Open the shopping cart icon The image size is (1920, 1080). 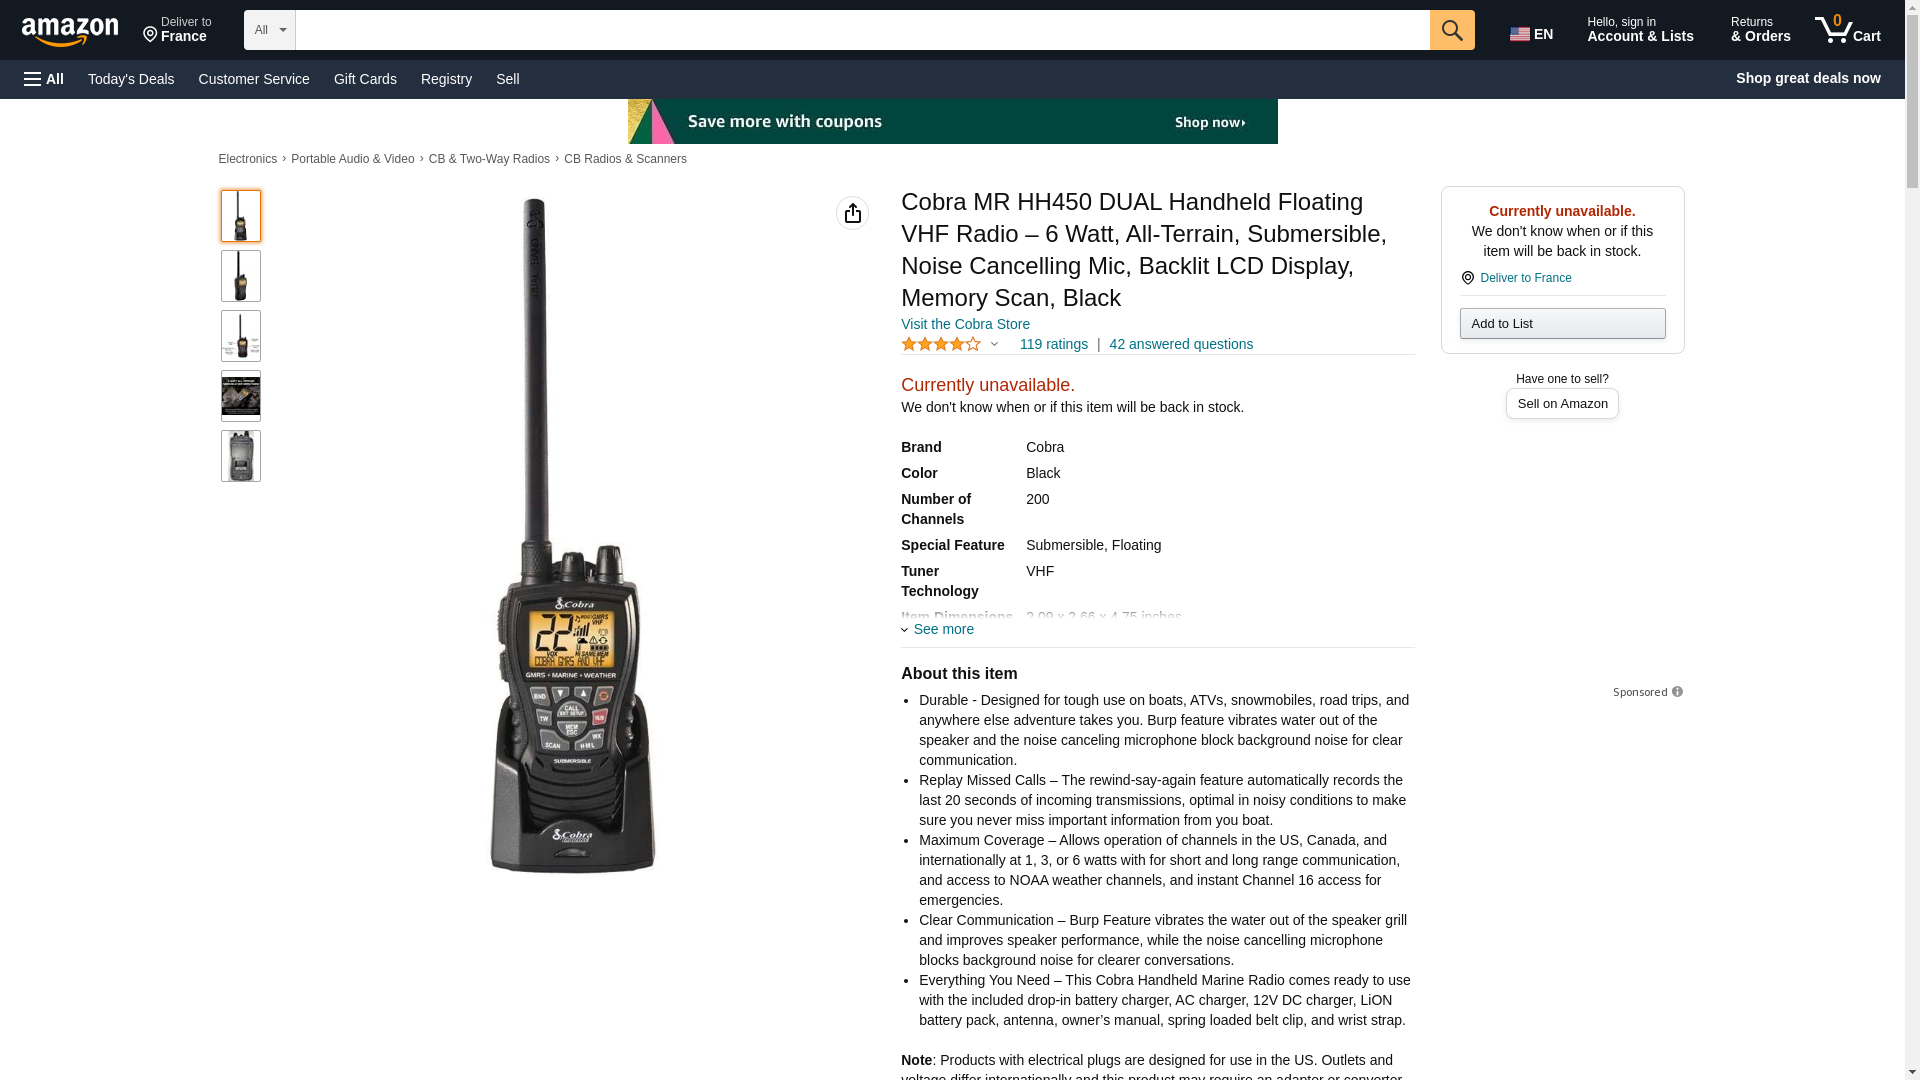click(x=1848, y=29)
